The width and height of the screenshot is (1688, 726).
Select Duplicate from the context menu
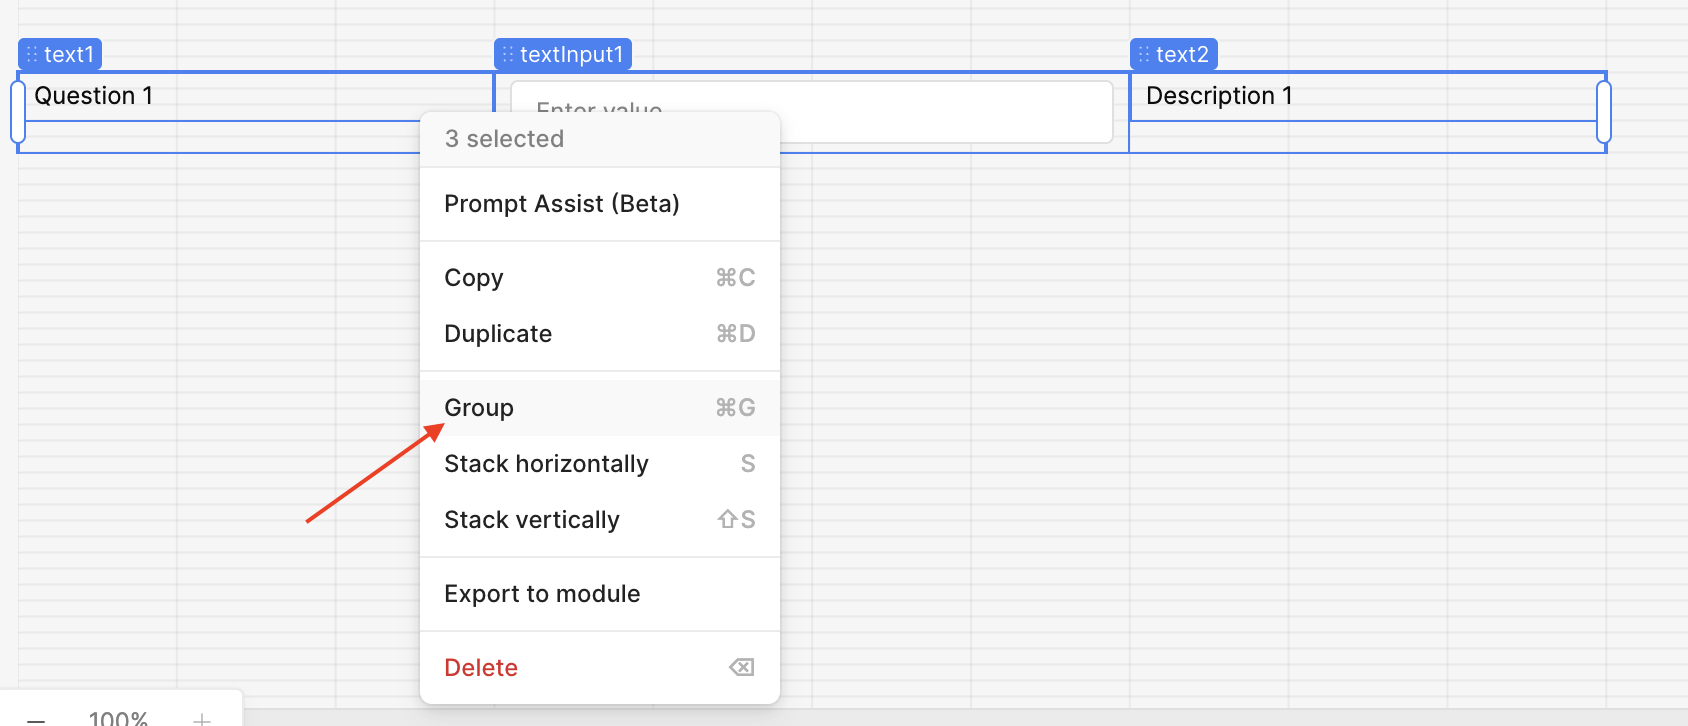pos(498,334)
